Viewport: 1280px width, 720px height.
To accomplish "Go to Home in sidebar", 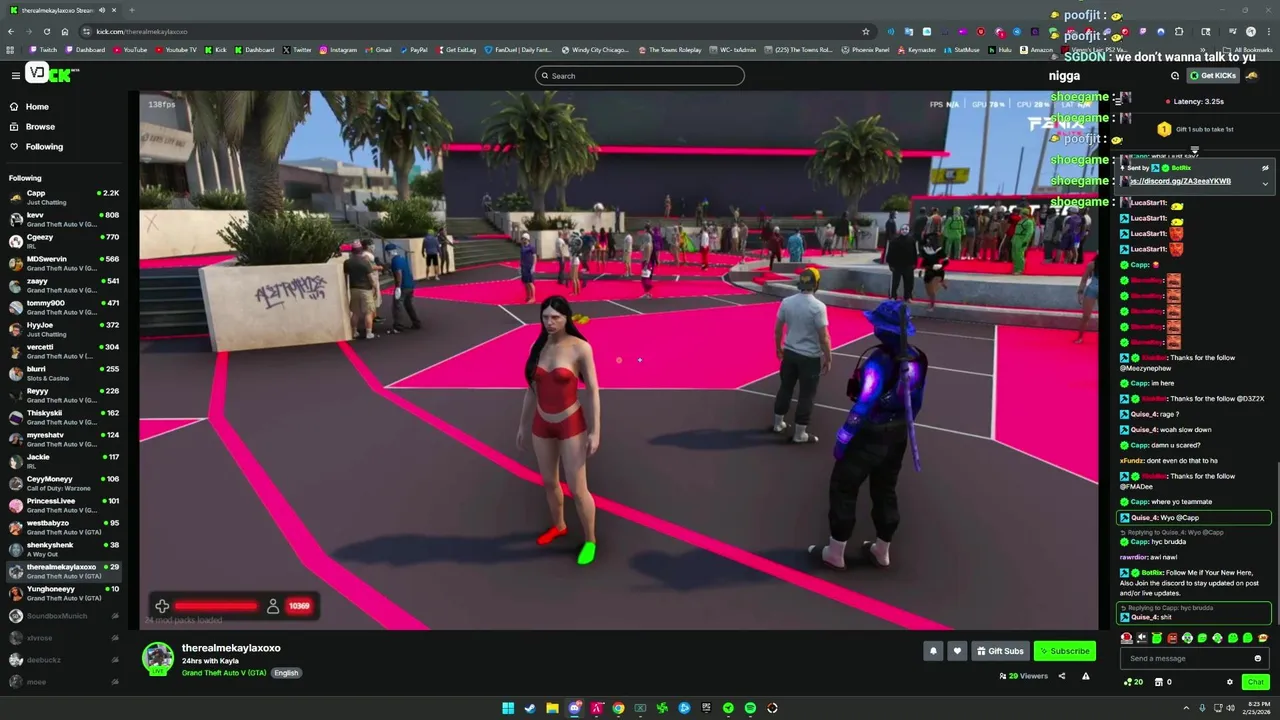I will coord(37,106).
